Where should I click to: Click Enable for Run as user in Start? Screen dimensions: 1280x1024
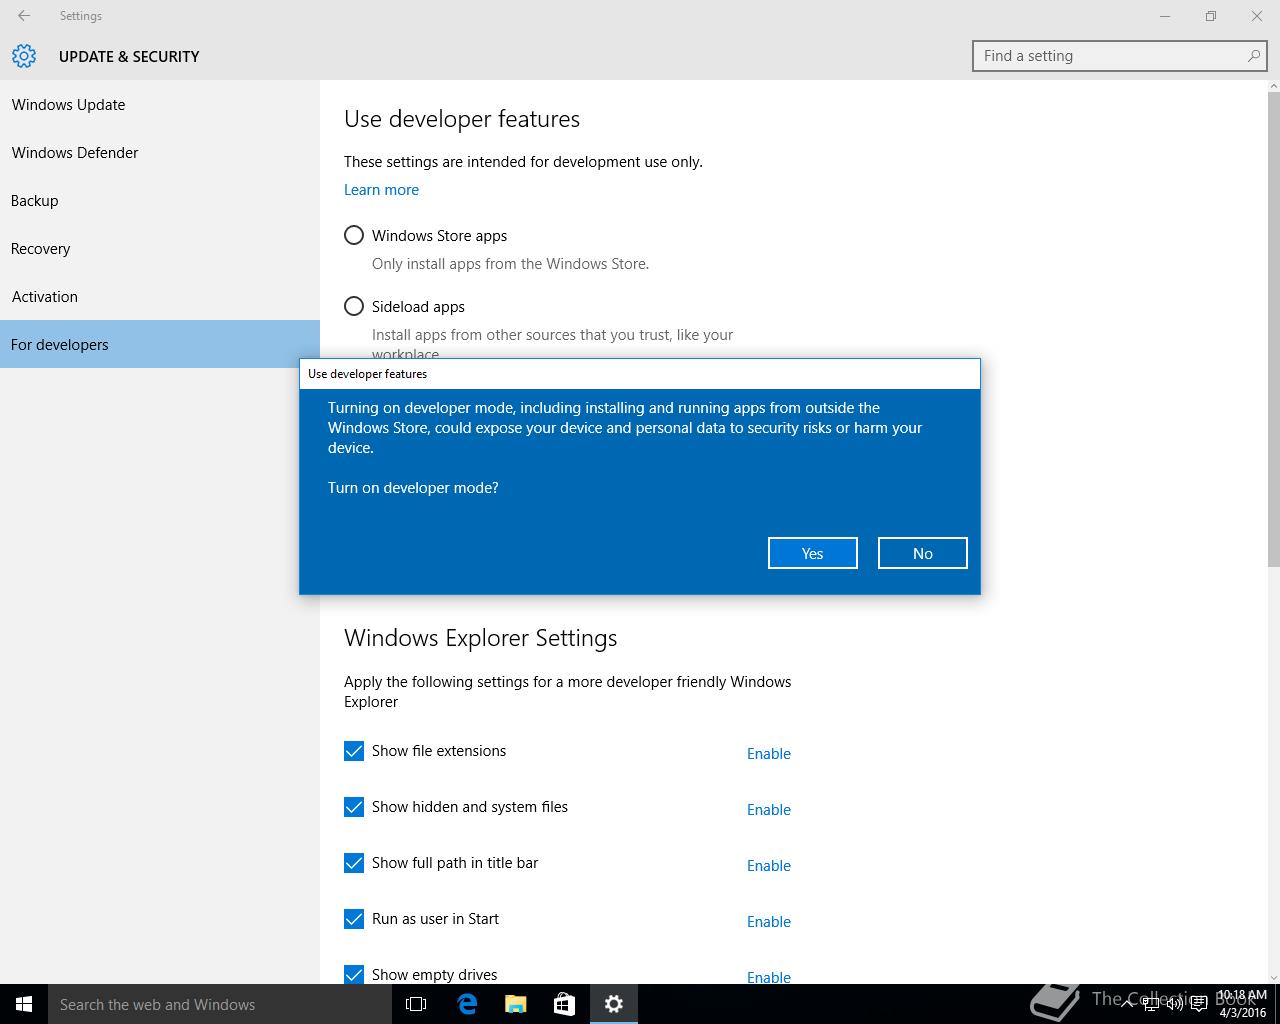[769, 921]
